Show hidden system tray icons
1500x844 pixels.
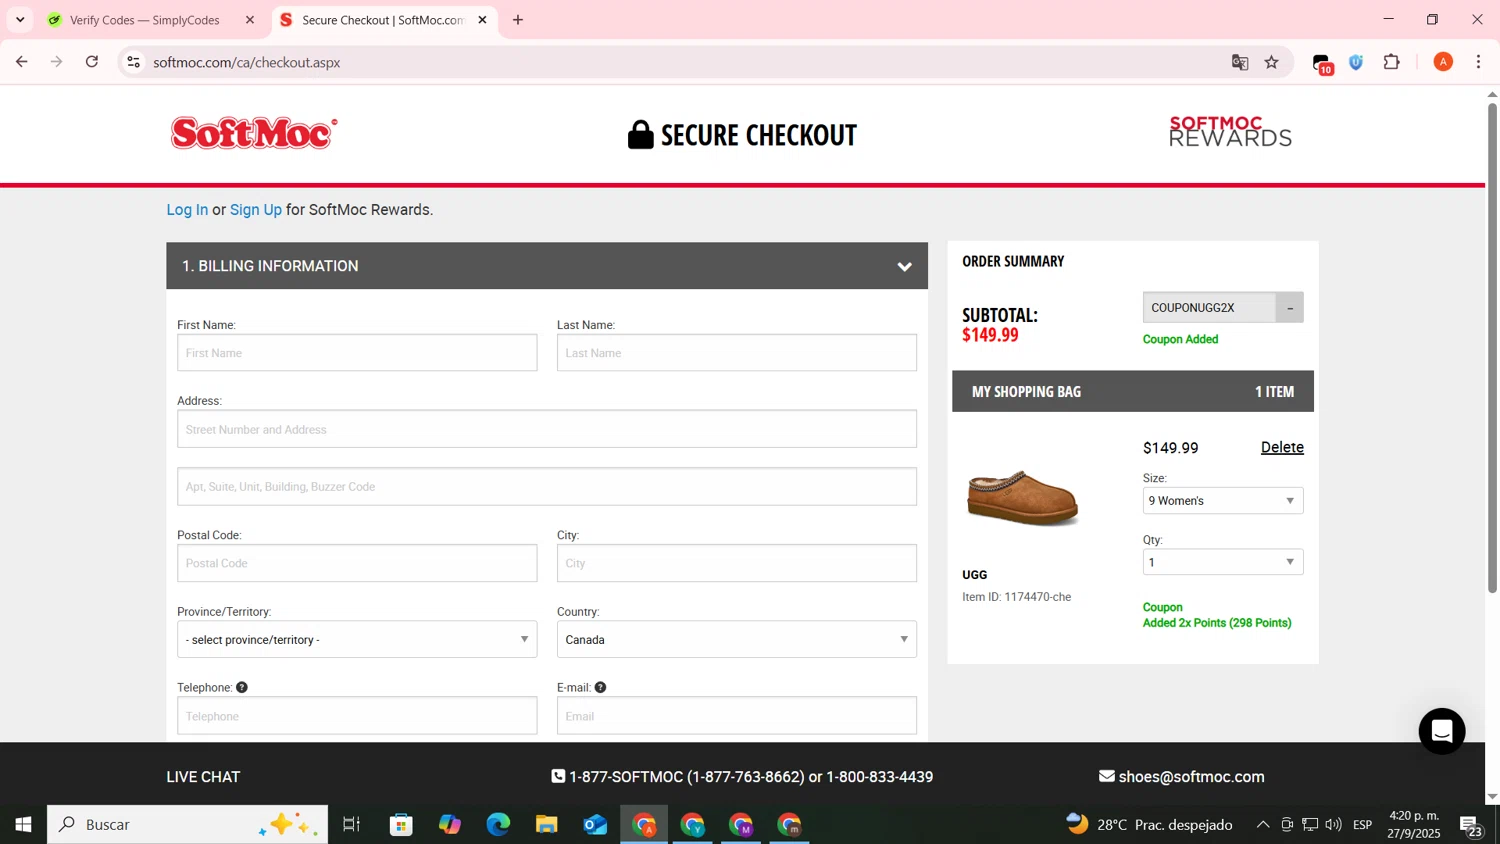[1262, 824]
